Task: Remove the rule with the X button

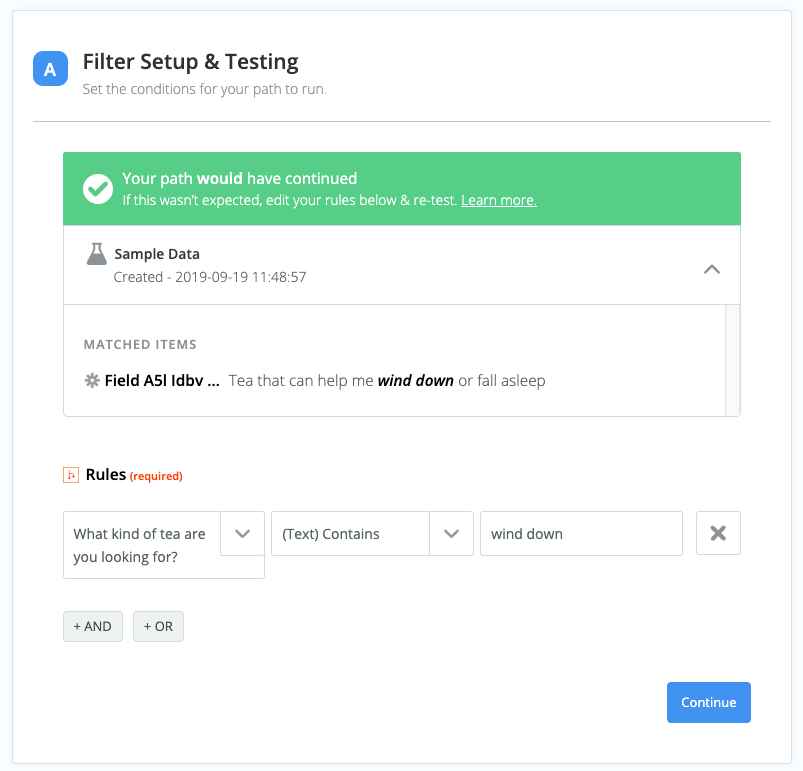Action: click(x=718, y=533)
